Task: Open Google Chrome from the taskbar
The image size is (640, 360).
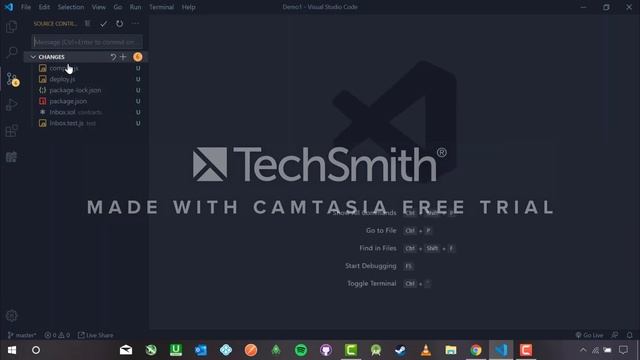Action: pos(476,350)
